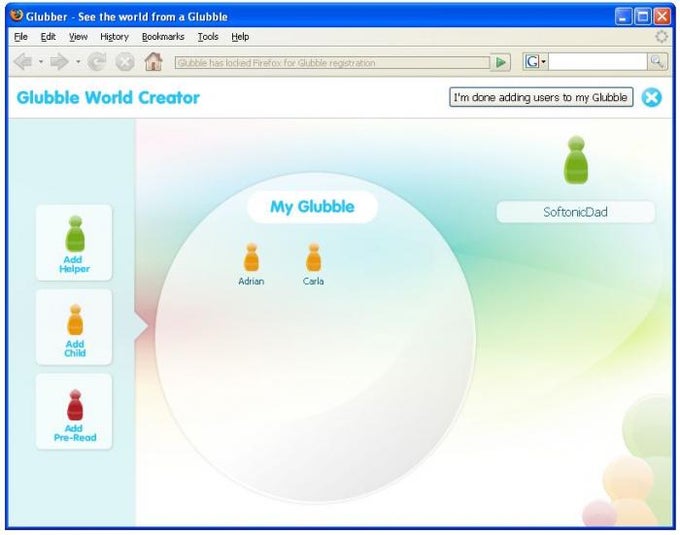Click the browser Back arrow
Image resolution: width=680 pixels, height=535 pixels.
coord(23,62)
